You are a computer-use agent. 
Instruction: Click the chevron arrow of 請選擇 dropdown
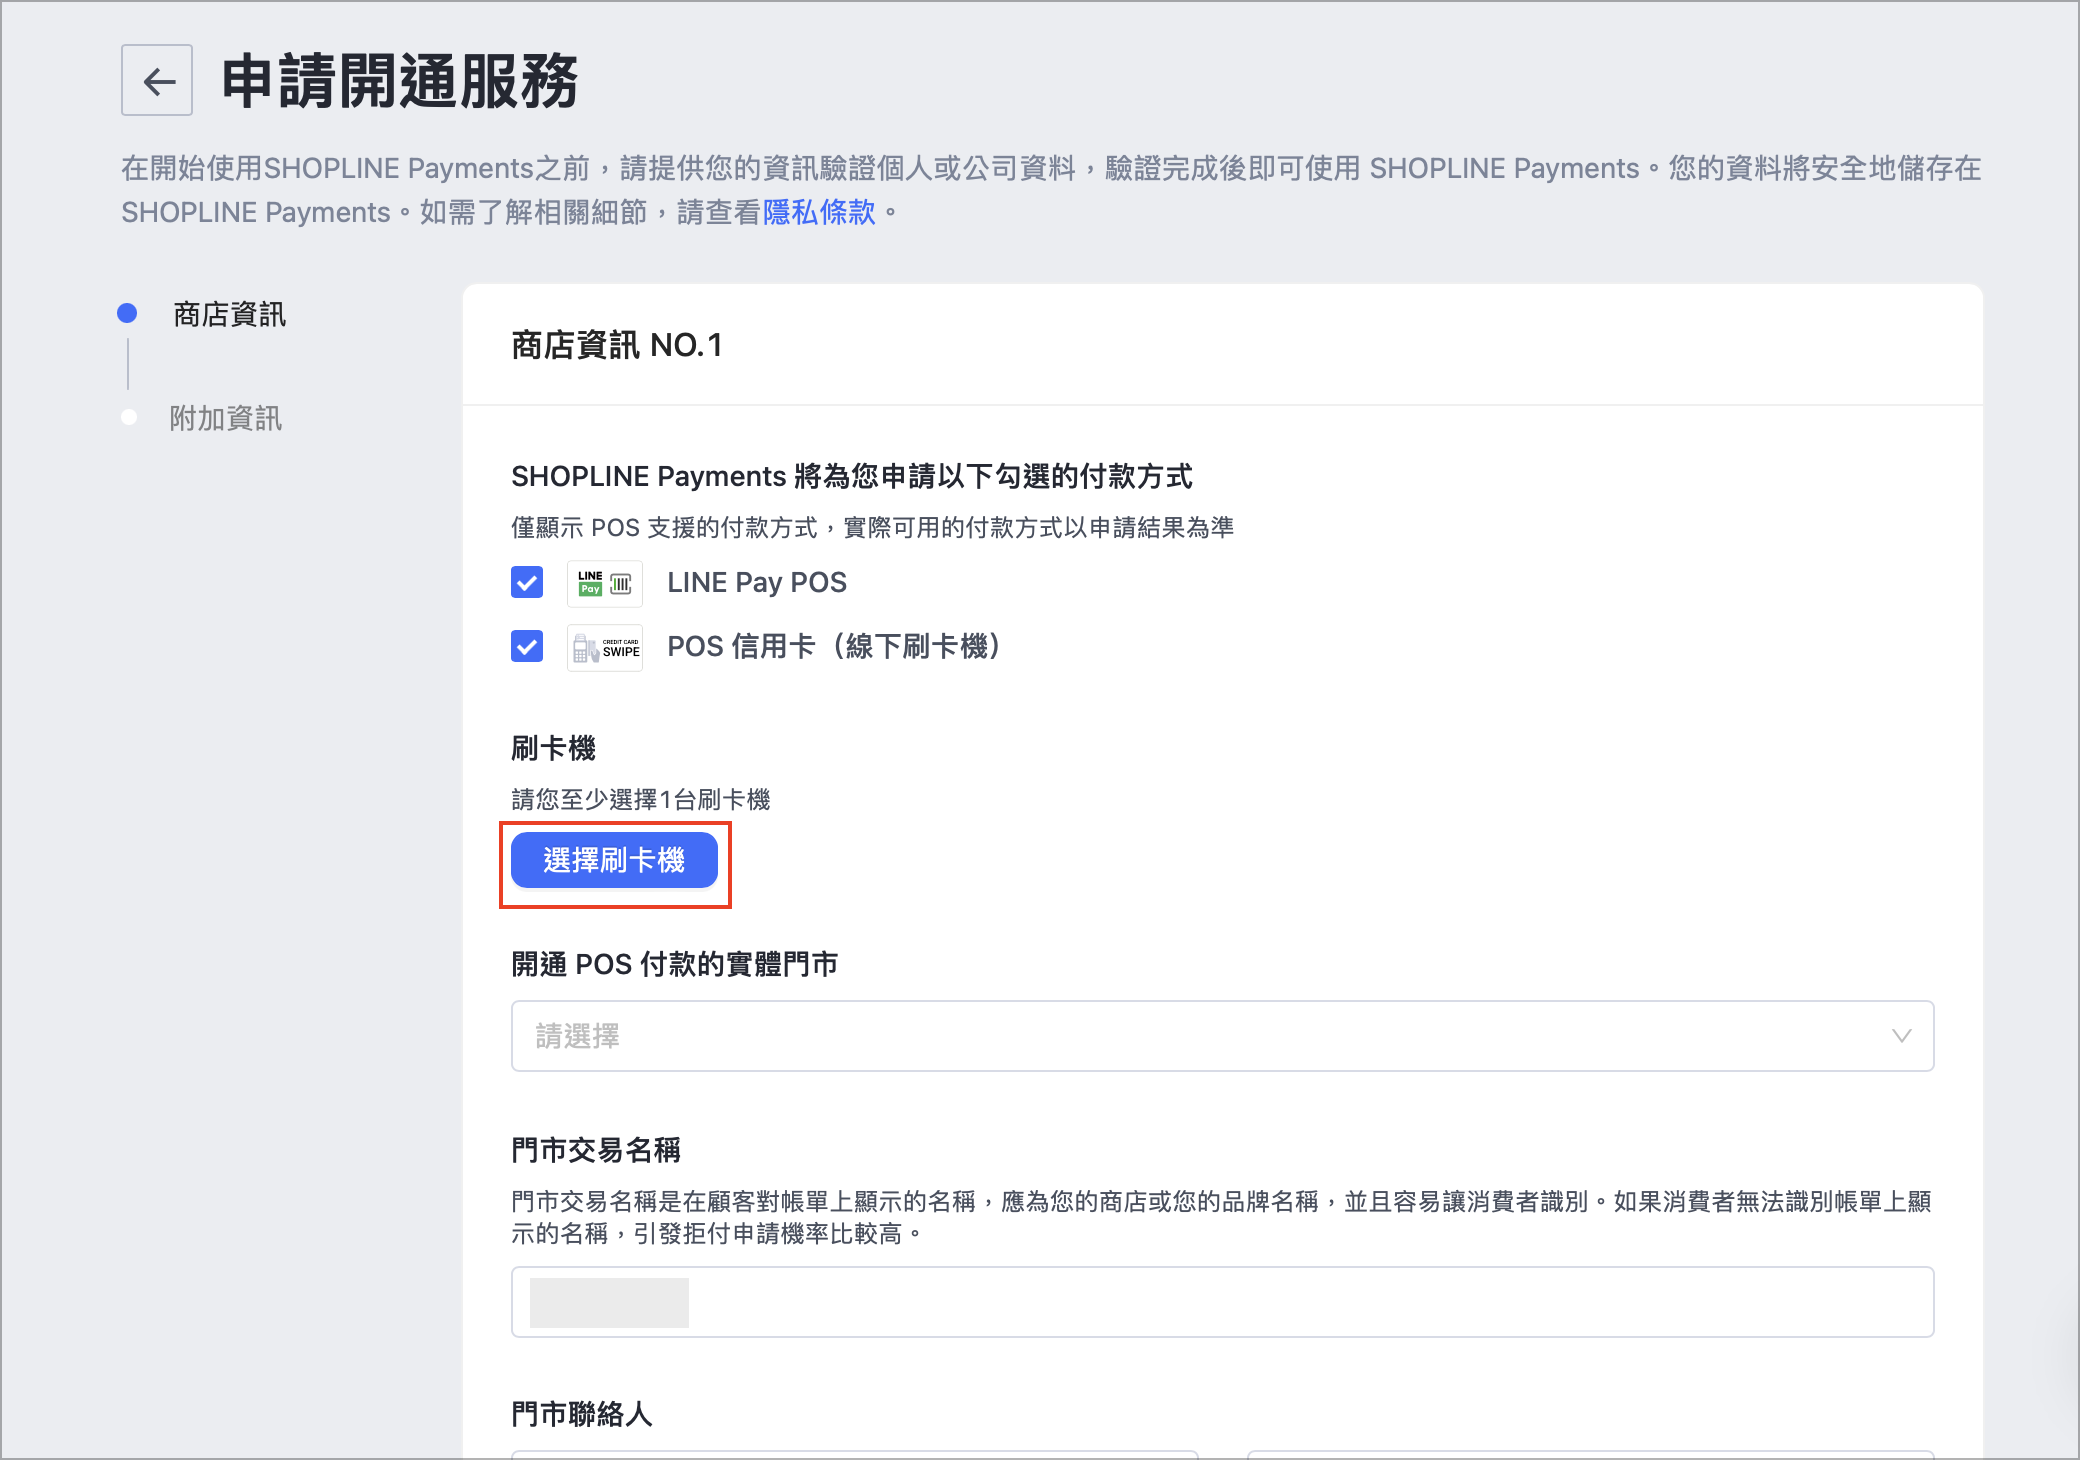pyautogui.click(x=1901, y=1036)
